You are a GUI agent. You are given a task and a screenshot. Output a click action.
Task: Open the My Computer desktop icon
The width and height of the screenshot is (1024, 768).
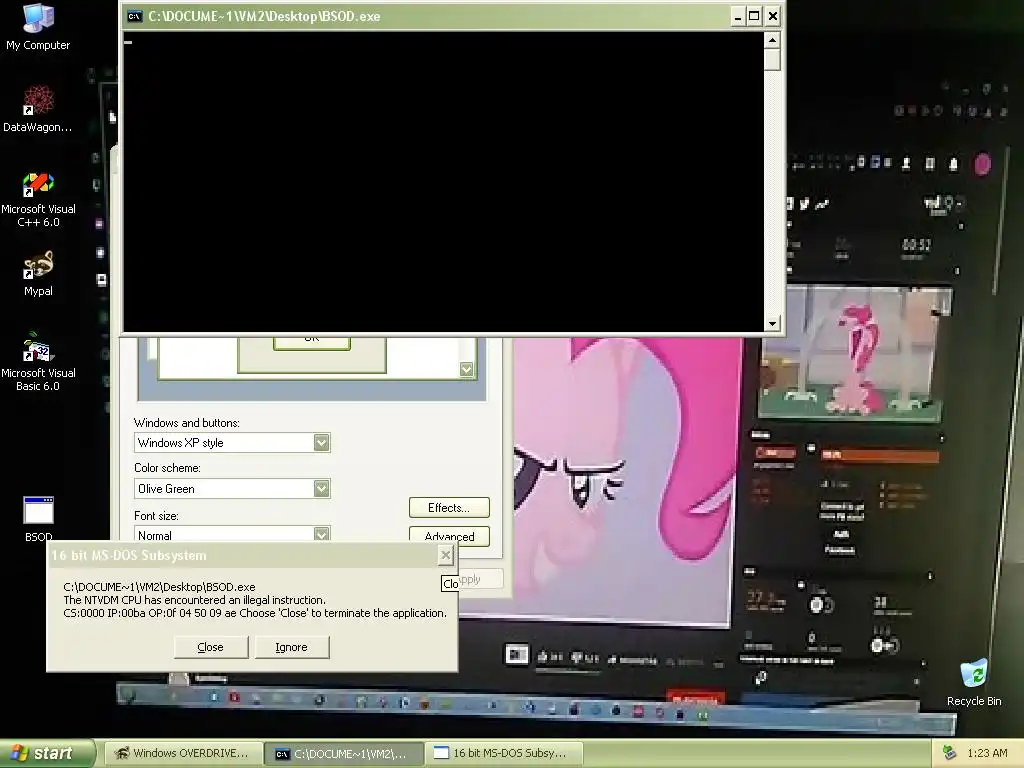pyautogui.click(x=38, y=26)
